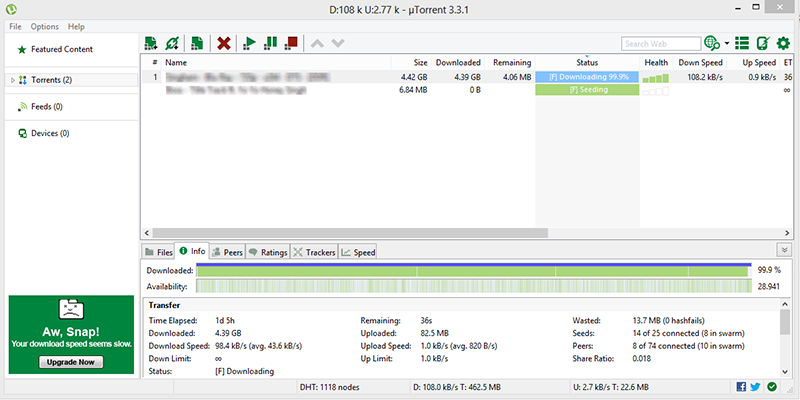Click the Add Torrent toolbar icon
The height and width of the screenshot is (400, 800).
coord(151,43)
